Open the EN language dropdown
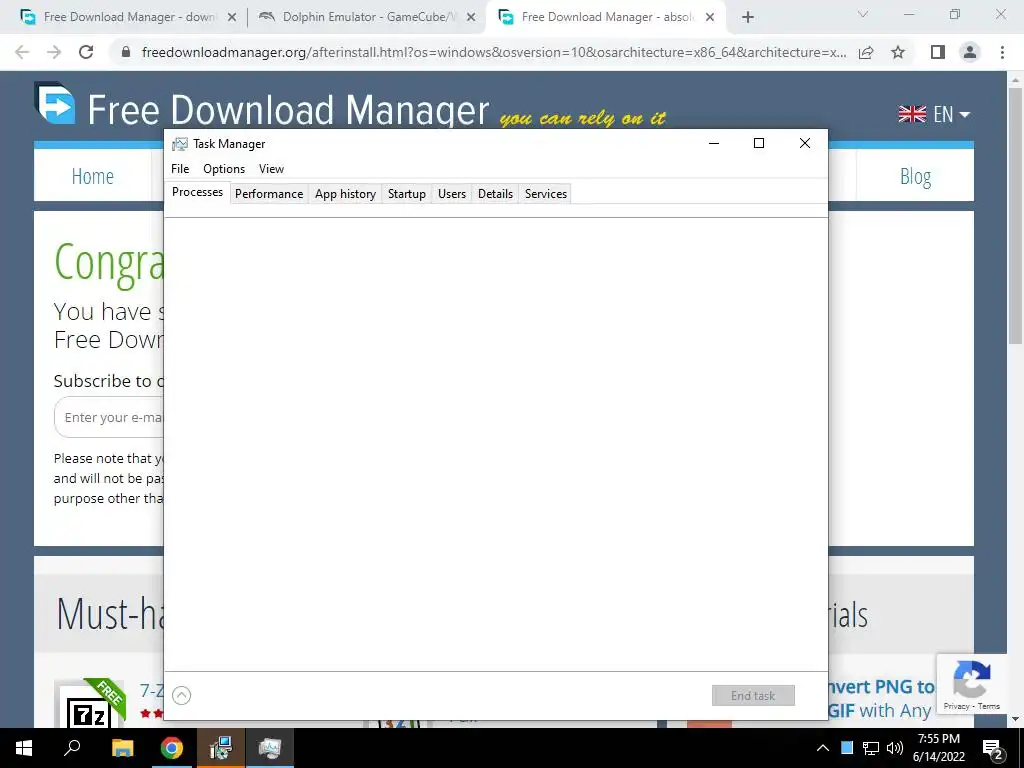Viewport: 1024px width, 768px height. click(934, 114)
